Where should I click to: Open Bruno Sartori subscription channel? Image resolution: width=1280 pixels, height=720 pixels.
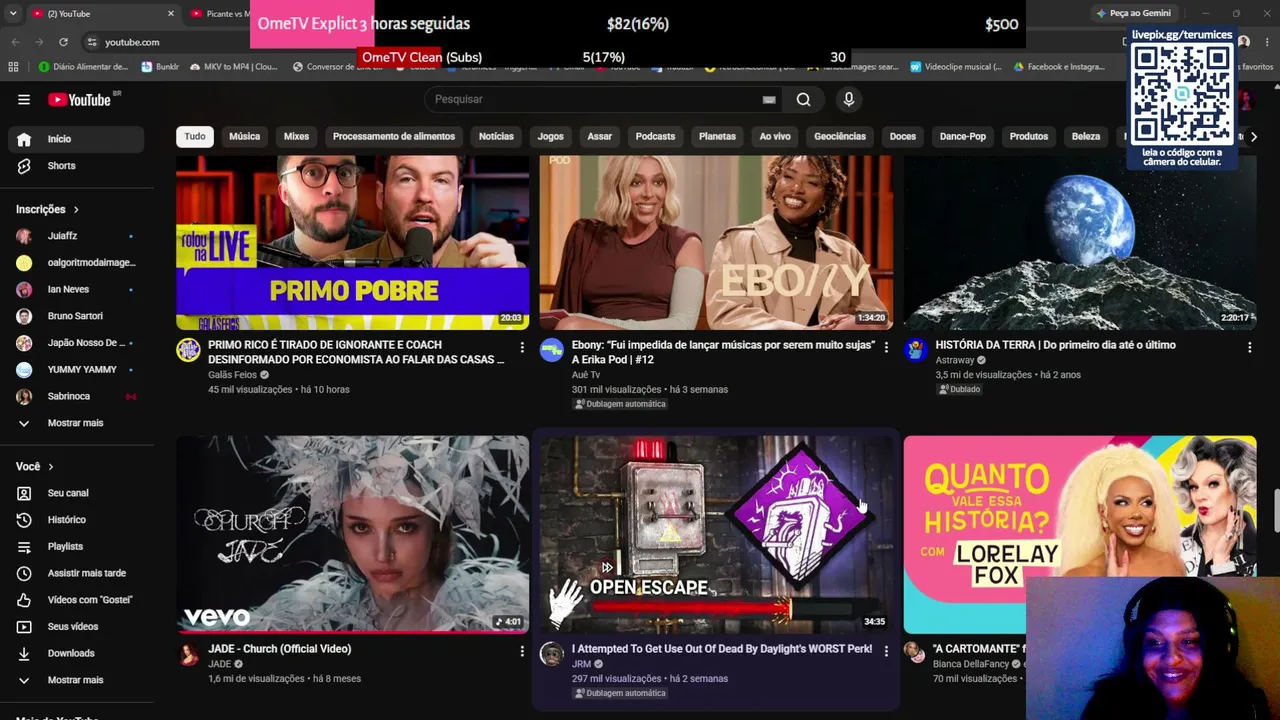(x=77, y=316)
